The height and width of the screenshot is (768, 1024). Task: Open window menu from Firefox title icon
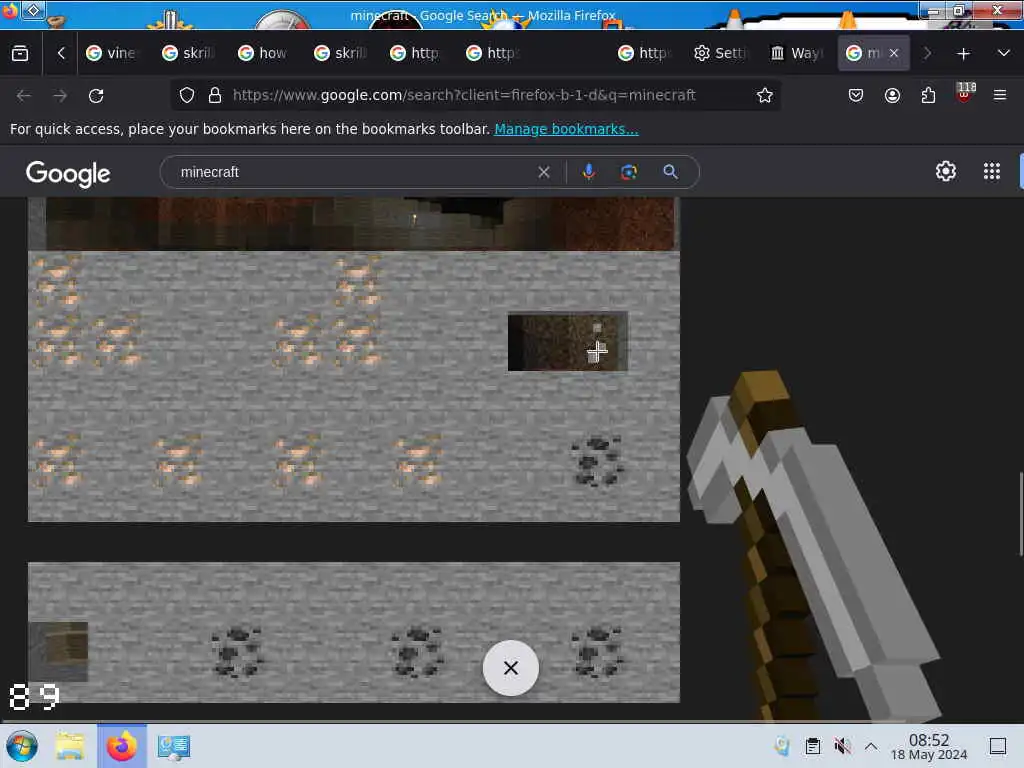click(10, 10)
